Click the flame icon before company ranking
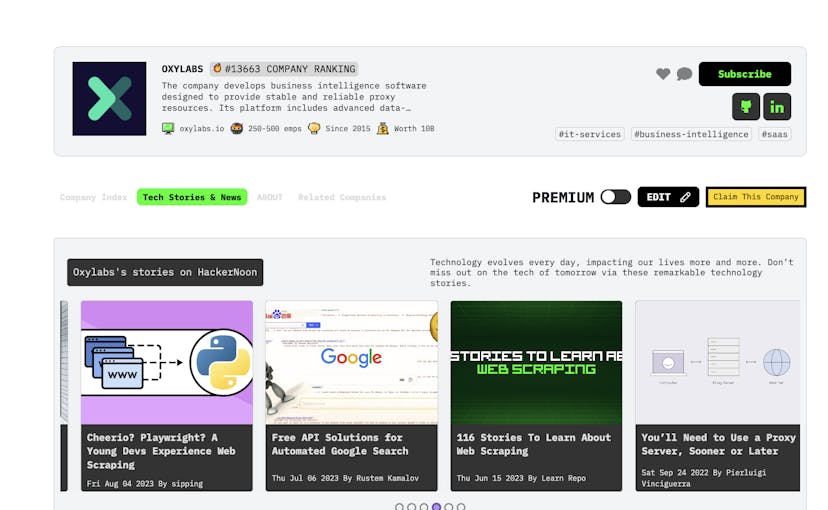This screenshot has width=828, height=510. tap(217, 68)
